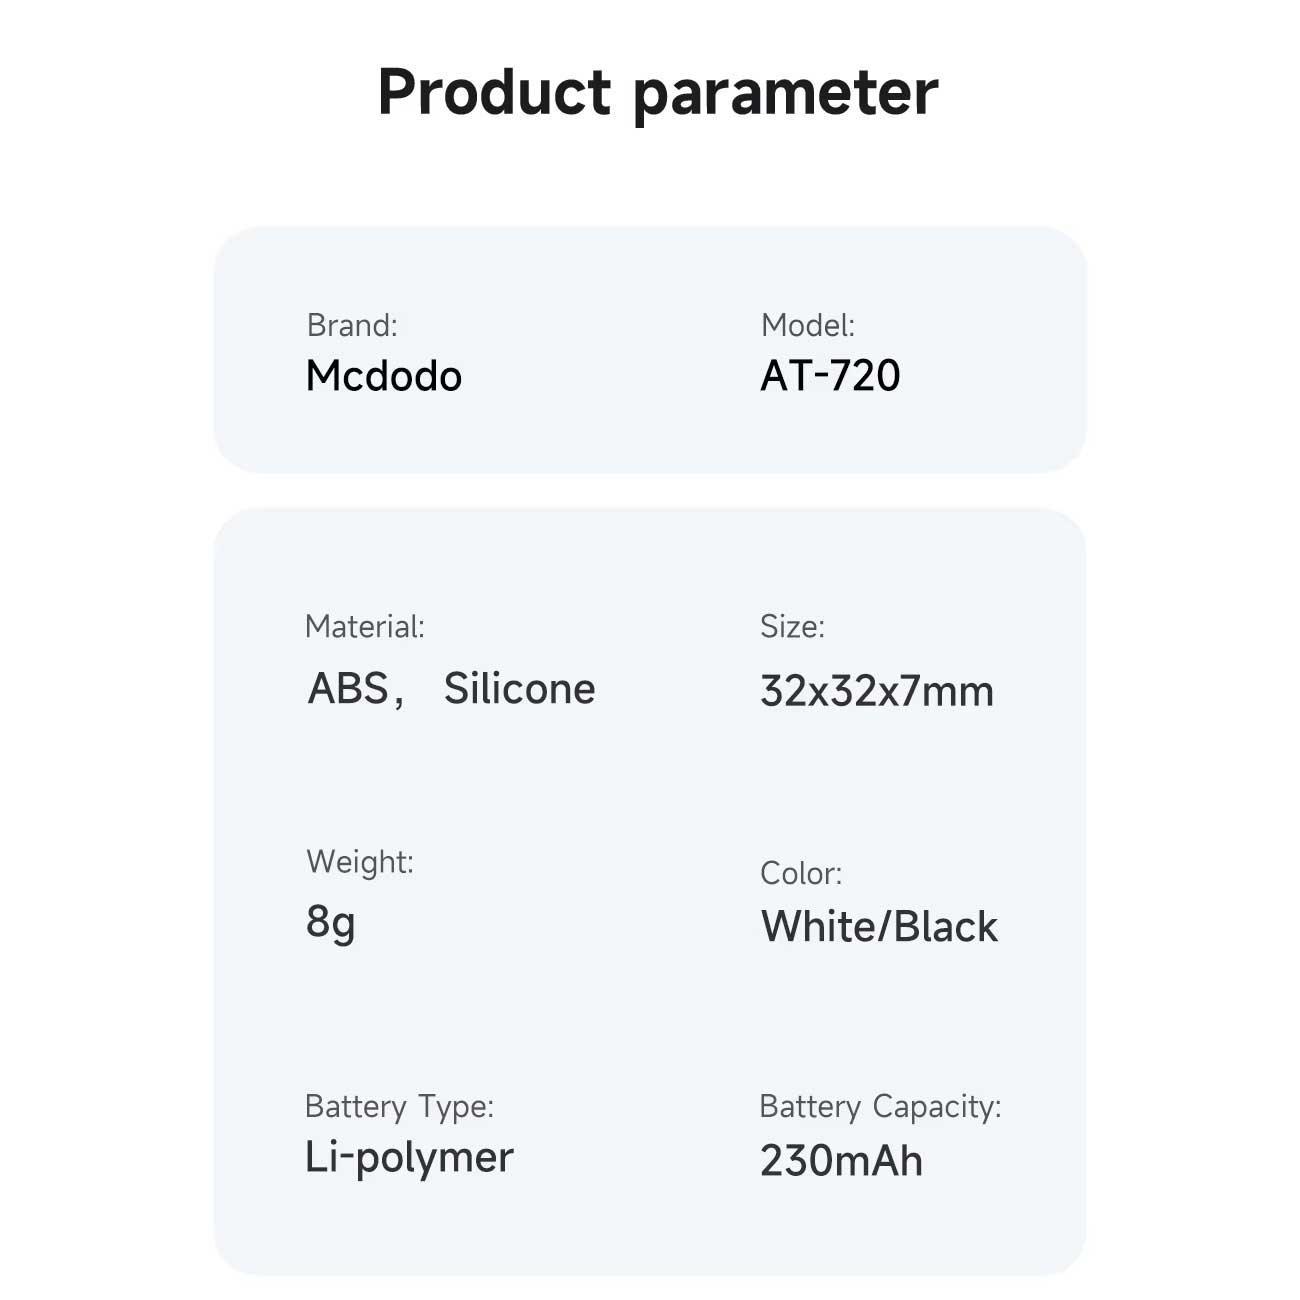Click the "Size:" label
The height and width of the screenshot is (1300, 1300).
[x=792, y=627]
